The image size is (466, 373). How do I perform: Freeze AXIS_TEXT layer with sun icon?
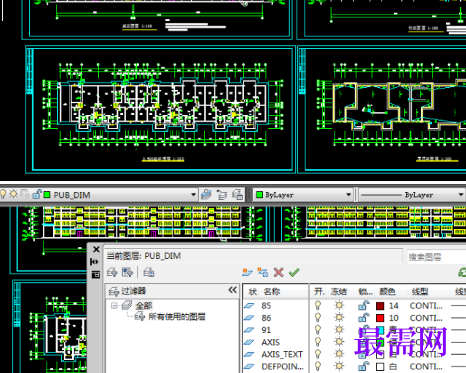click(339, 354)
